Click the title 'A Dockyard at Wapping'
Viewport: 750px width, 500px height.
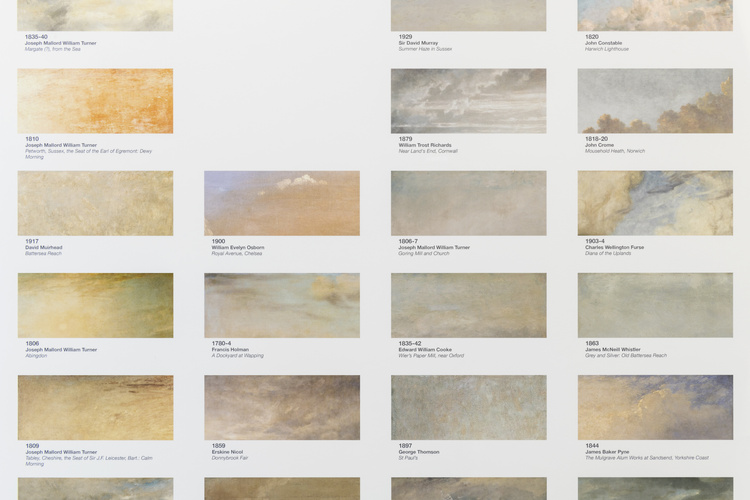238,356
